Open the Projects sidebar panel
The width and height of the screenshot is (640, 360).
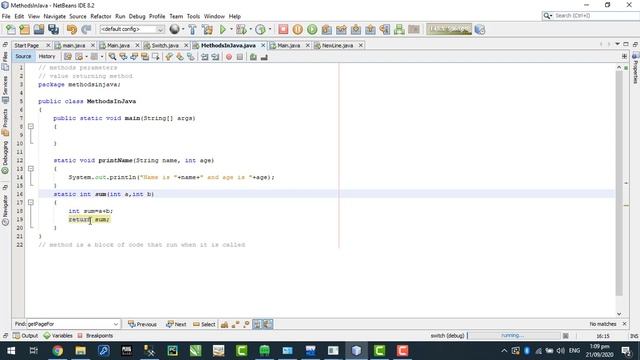[x=5, y=122]
